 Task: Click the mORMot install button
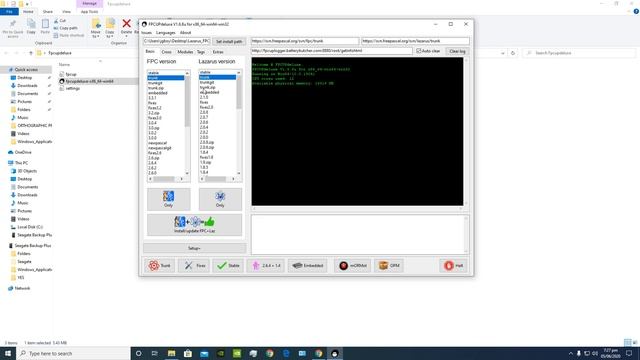point(353,265)
